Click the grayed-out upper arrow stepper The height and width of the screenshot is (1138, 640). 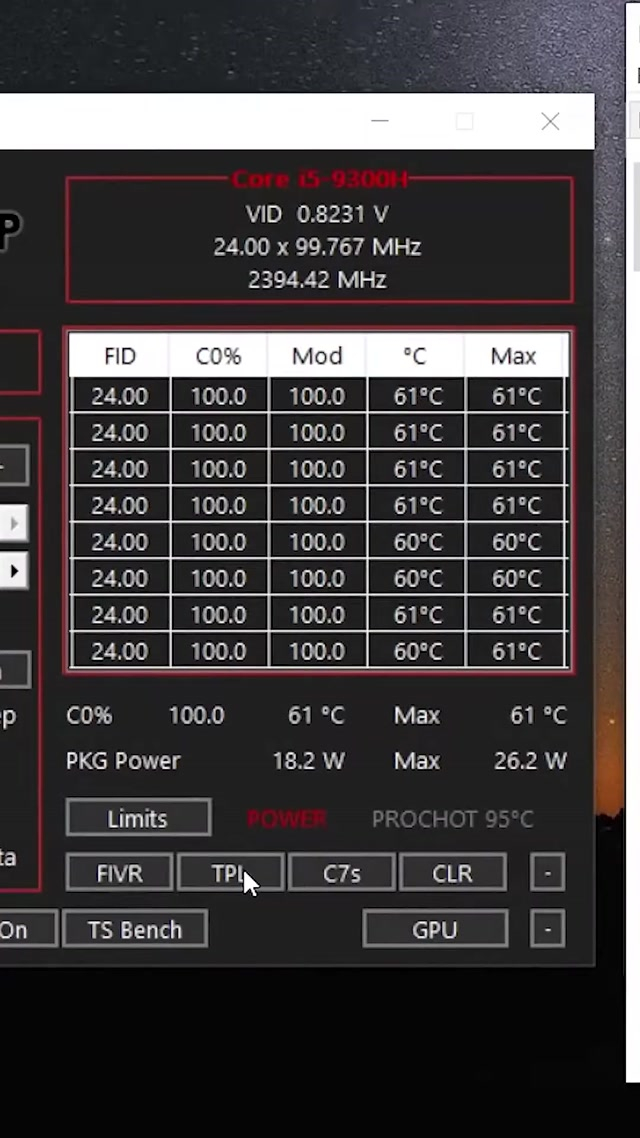pos(14,523)
